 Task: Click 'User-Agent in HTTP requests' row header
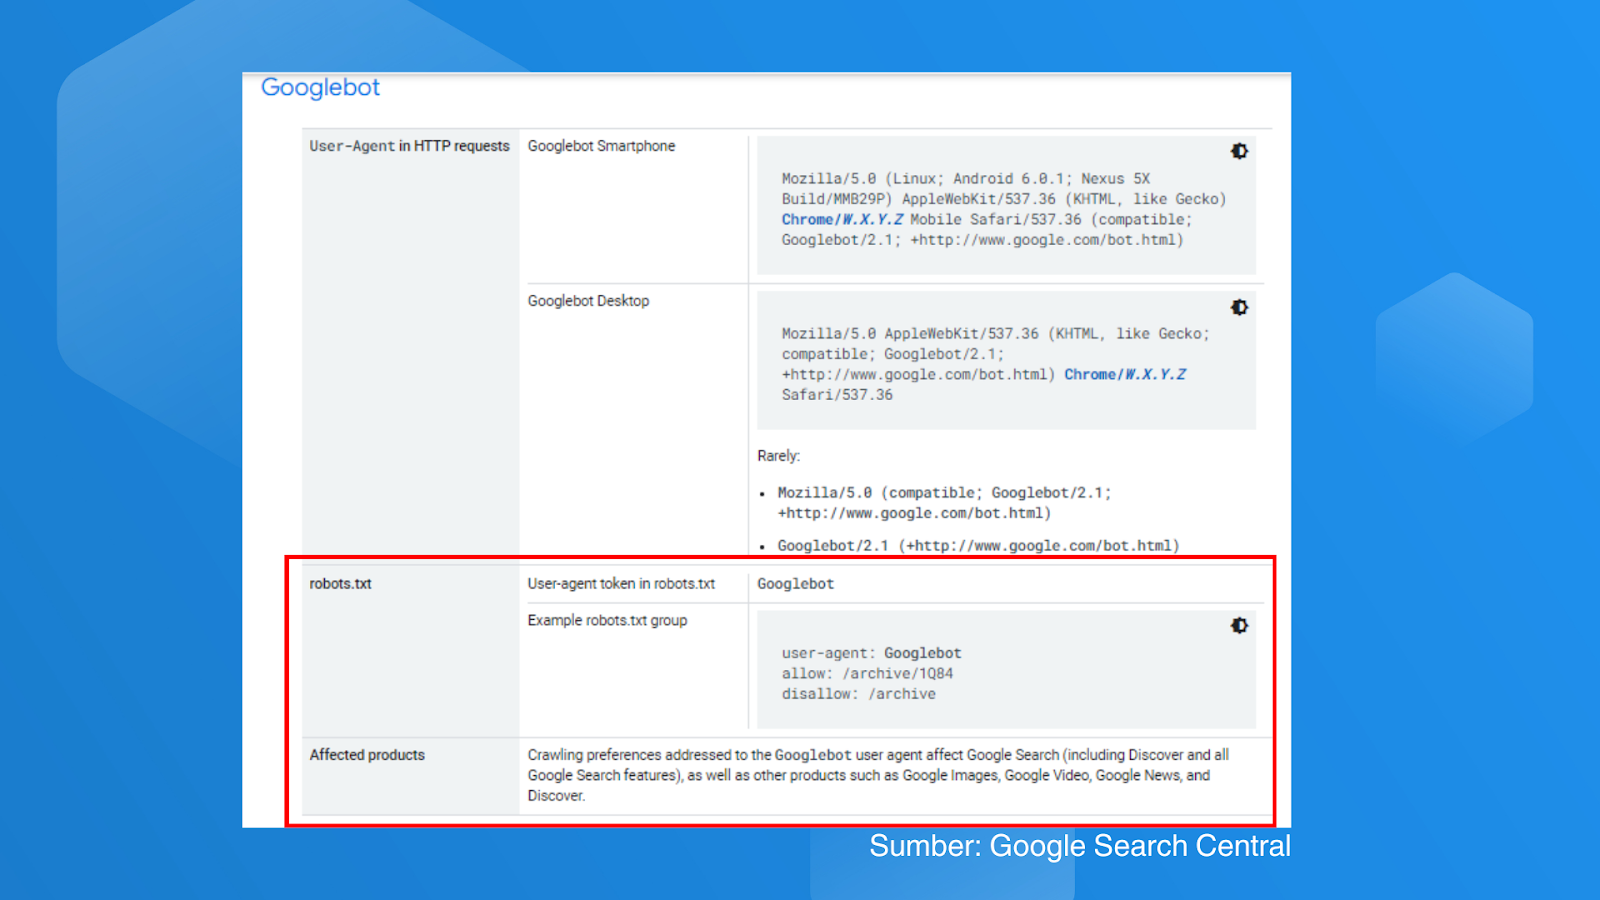point(409,146)
